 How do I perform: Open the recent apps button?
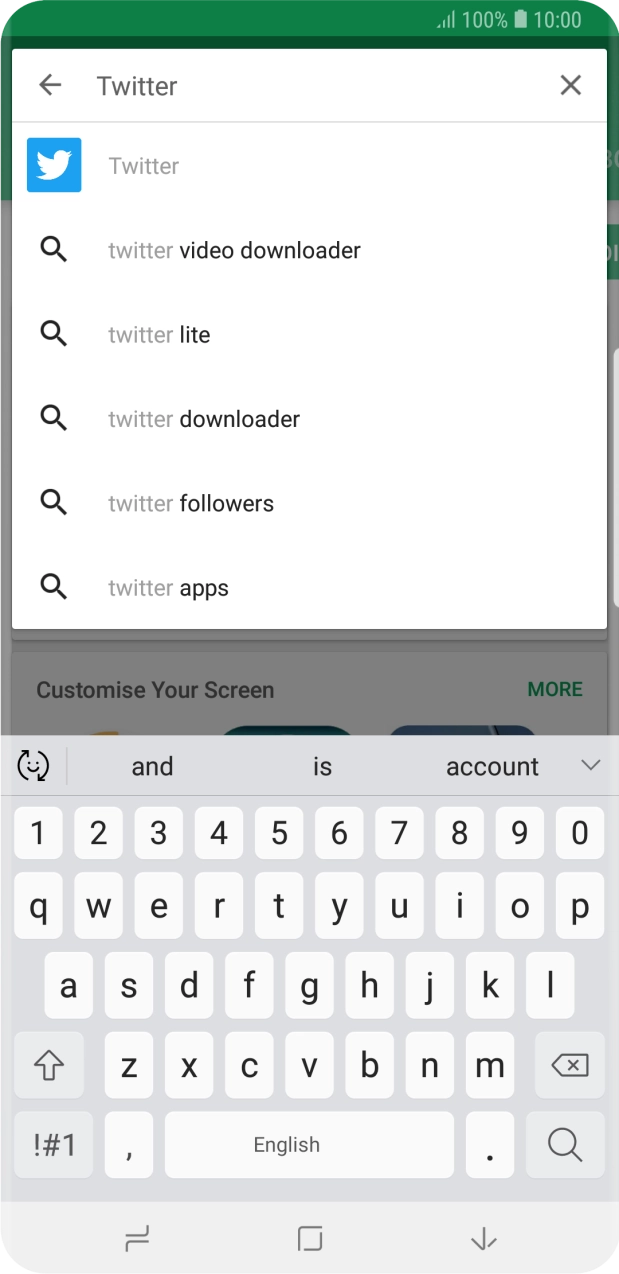pyautogui.click(x=137, y=1239)
